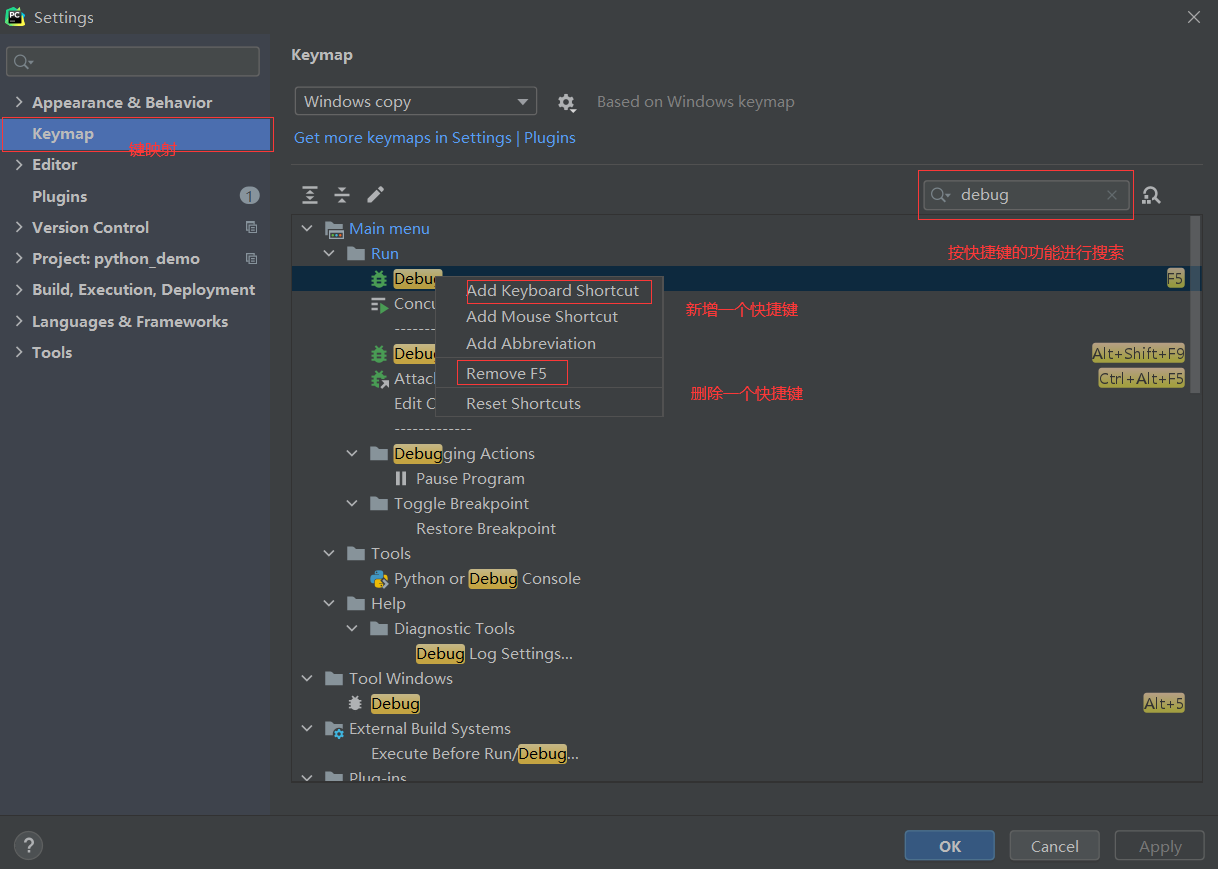This screenshot has width=1218, height=869.
Task: Collapse the Debugging Actions node
Action: [352, 454]
